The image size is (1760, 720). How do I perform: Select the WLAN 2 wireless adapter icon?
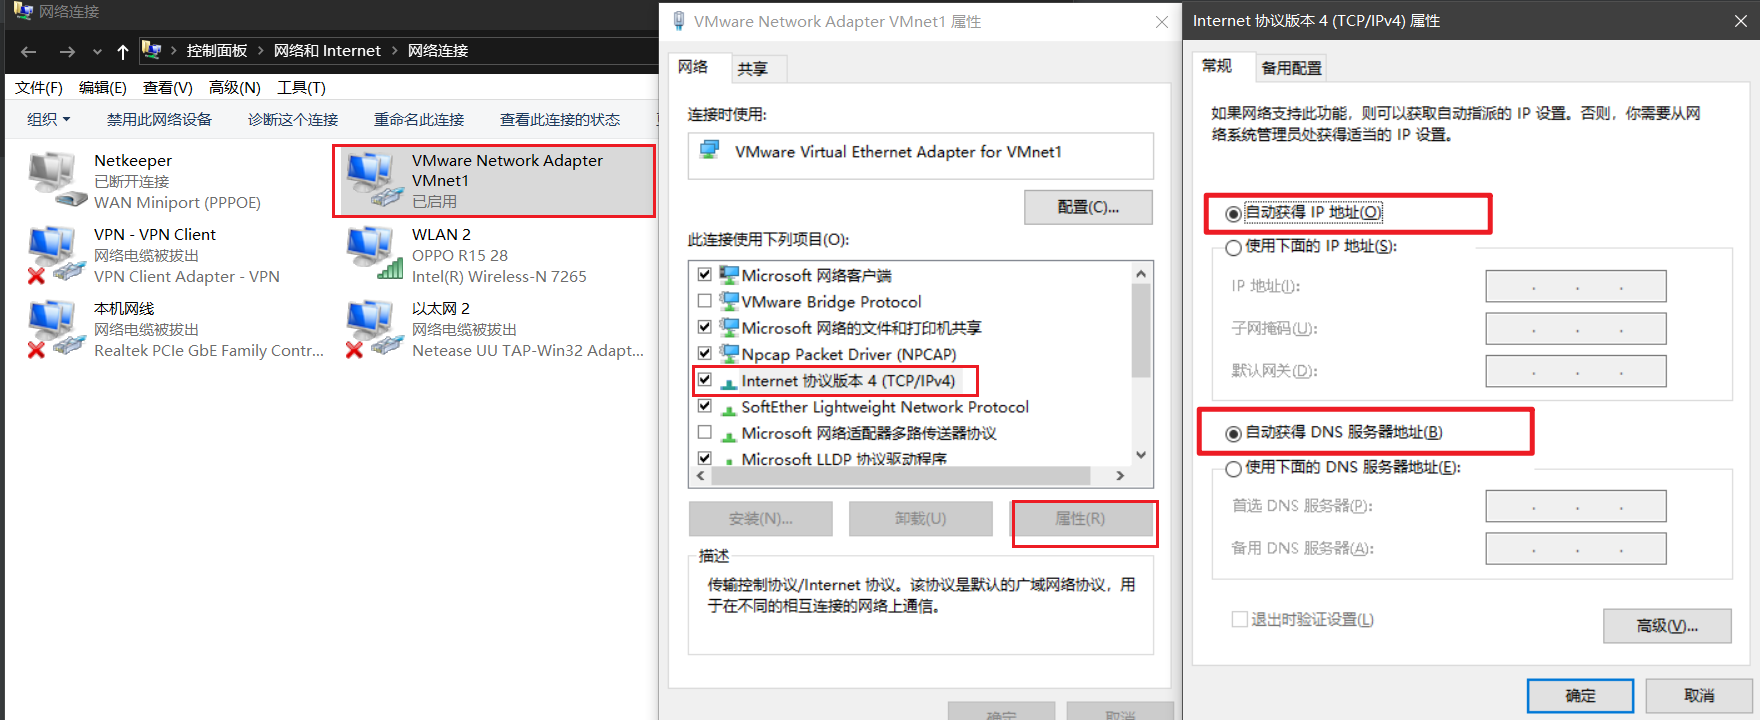(374, 254)
